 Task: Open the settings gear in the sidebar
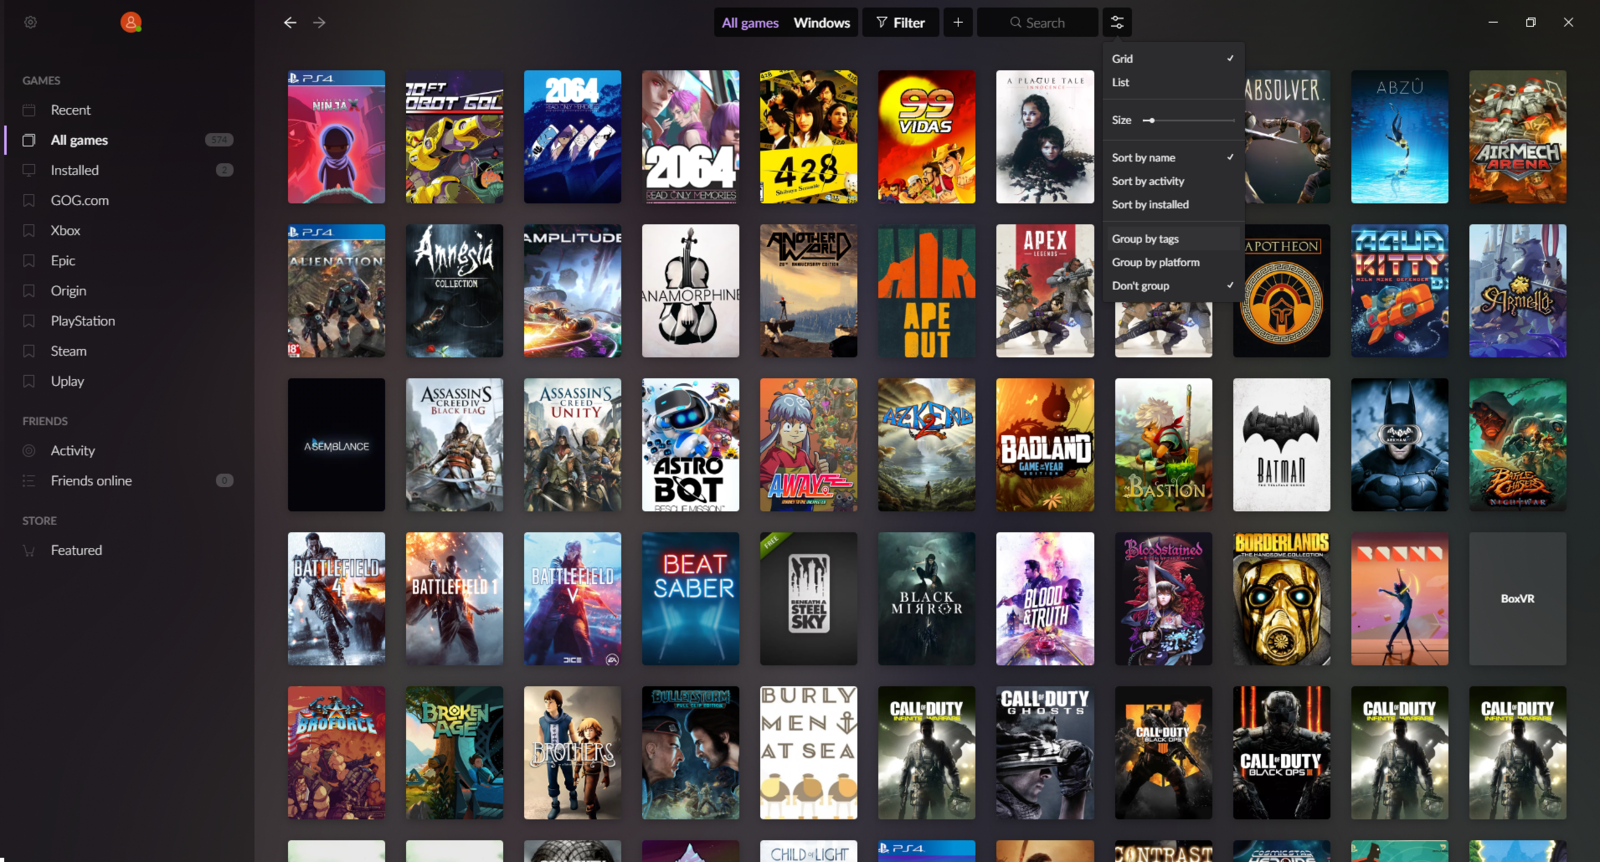pos(31,22)
